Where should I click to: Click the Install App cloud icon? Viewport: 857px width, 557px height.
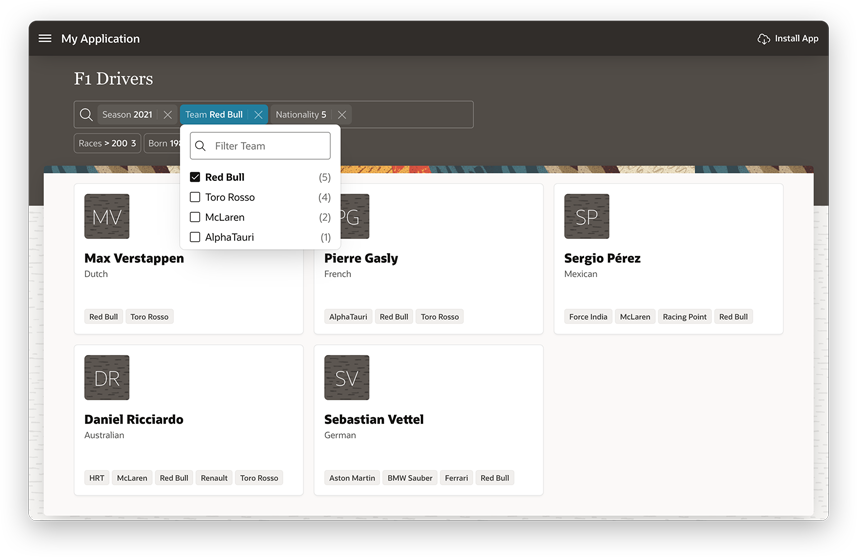764,39
